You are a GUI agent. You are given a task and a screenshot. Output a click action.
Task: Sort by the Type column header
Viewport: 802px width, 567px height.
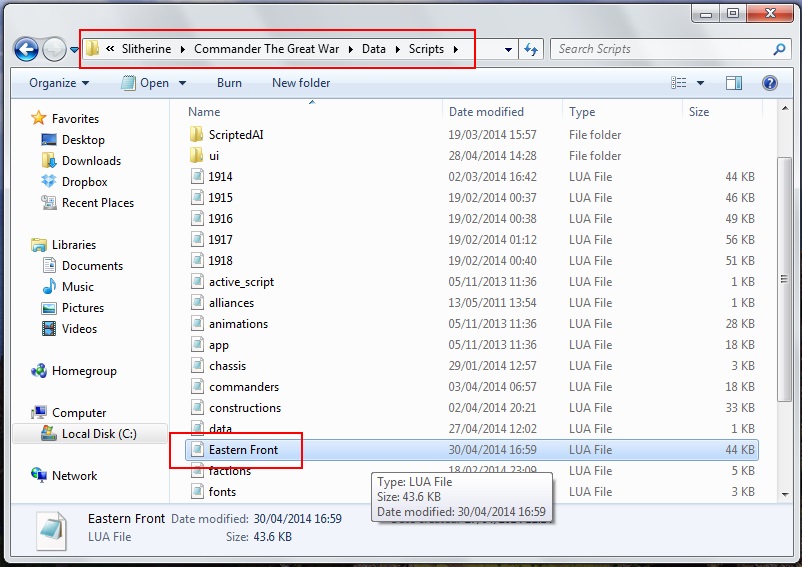582,112
